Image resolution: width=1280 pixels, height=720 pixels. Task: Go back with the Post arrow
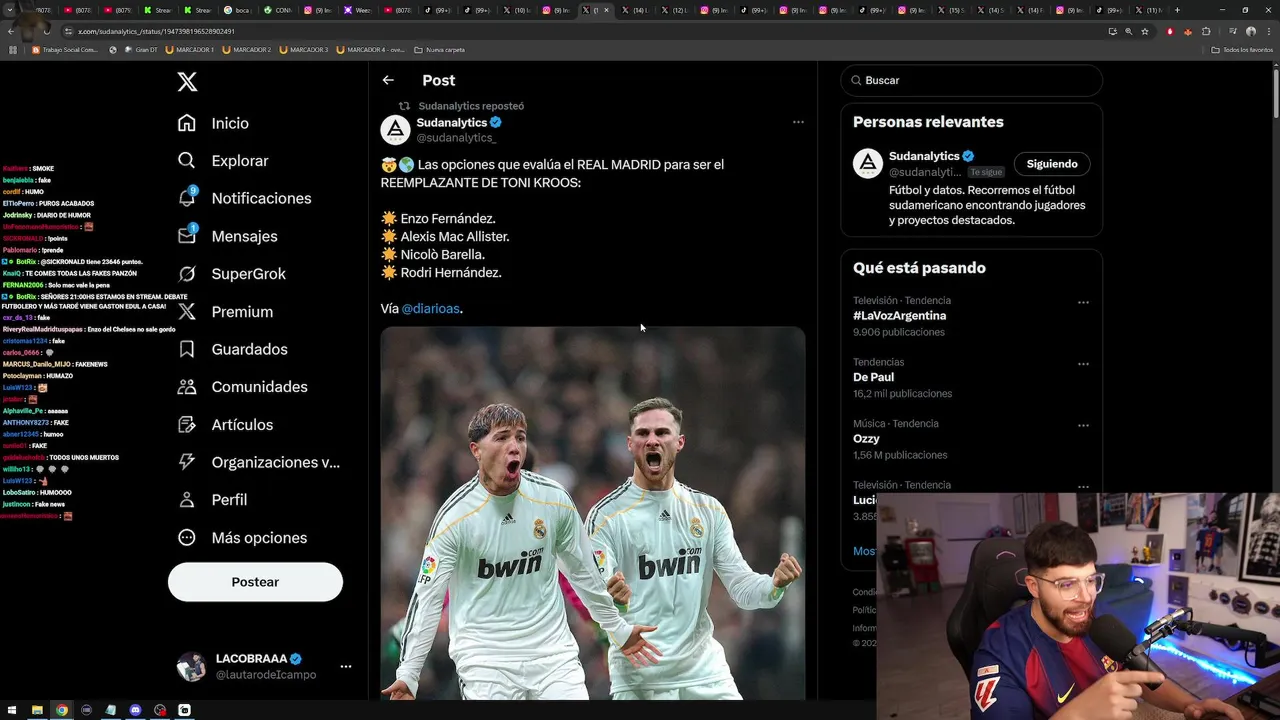(388, 80)
